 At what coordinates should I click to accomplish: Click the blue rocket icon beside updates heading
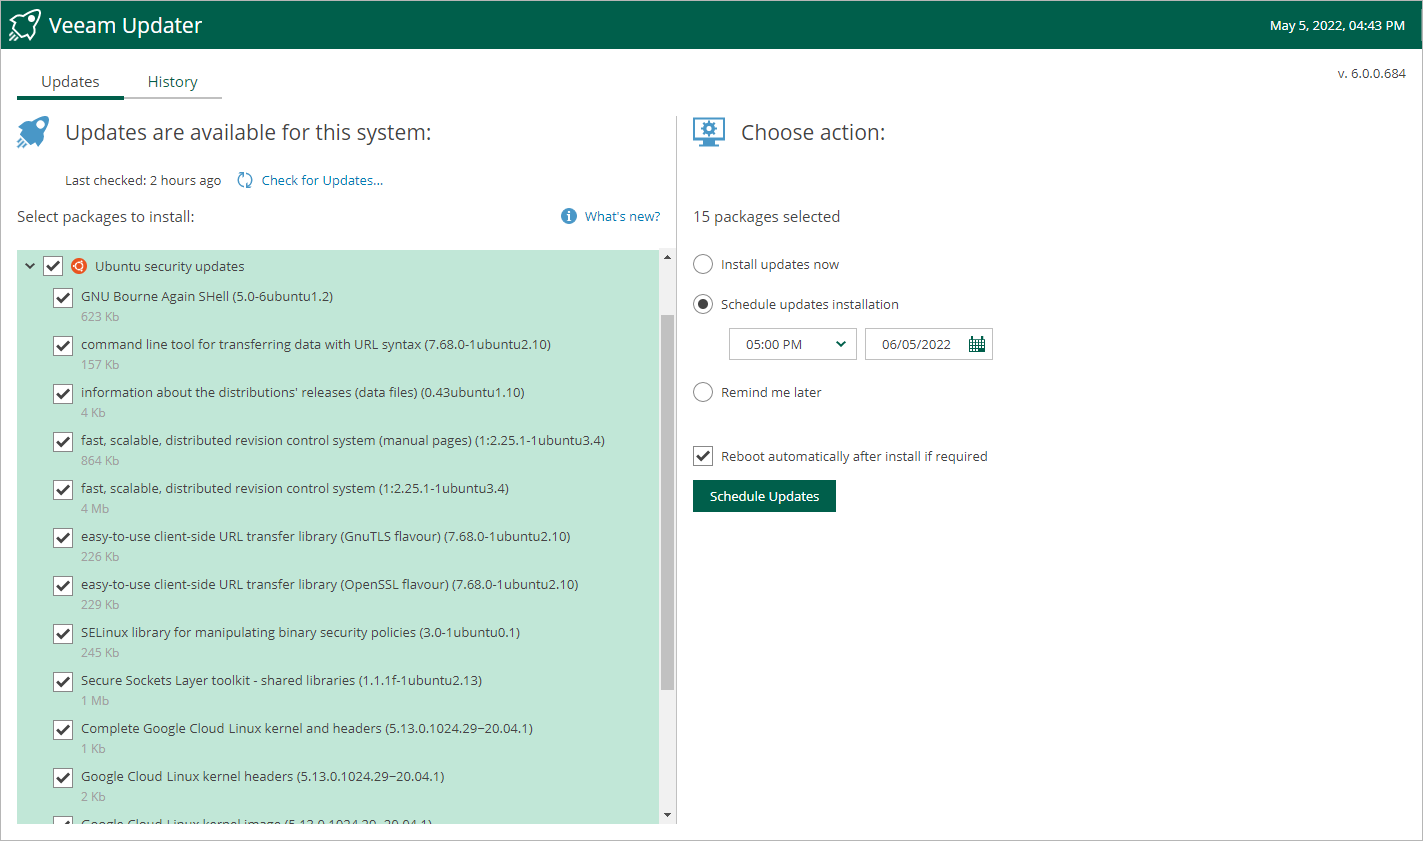click(33, 132)
